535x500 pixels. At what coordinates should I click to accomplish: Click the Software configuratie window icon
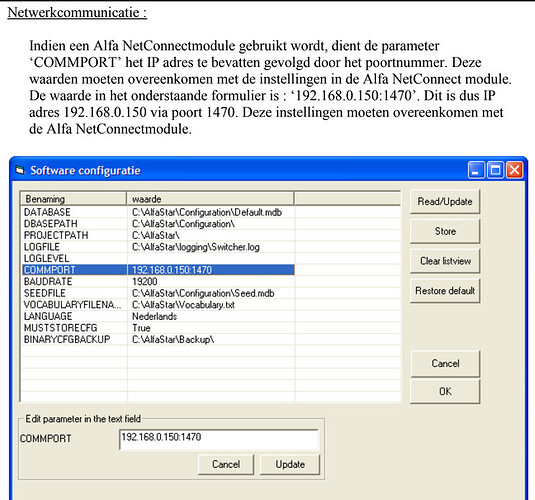tap(20, 170)
